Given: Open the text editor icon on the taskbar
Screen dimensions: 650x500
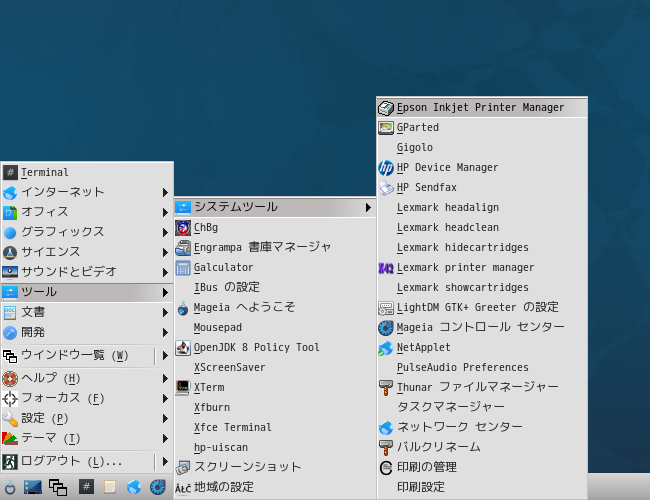Looking at the screenshot, I should click(x=110, y=487).
